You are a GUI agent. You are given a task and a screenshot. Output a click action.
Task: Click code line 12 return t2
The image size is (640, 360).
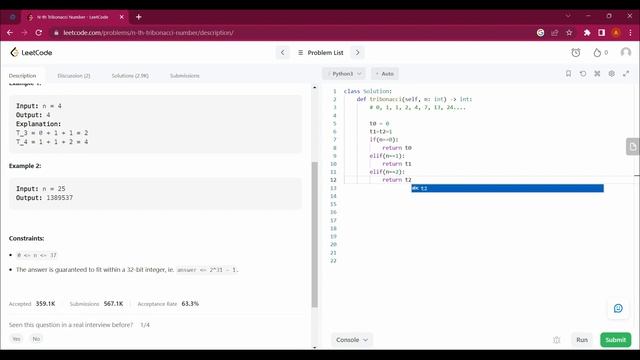click(397, 180)
